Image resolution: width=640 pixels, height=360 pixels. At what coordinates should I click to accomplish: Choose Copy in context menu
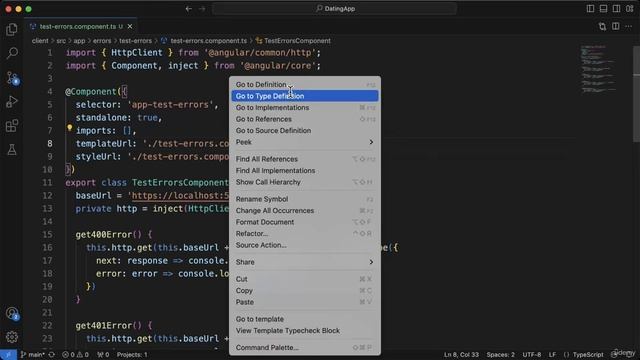pos(305,291)
